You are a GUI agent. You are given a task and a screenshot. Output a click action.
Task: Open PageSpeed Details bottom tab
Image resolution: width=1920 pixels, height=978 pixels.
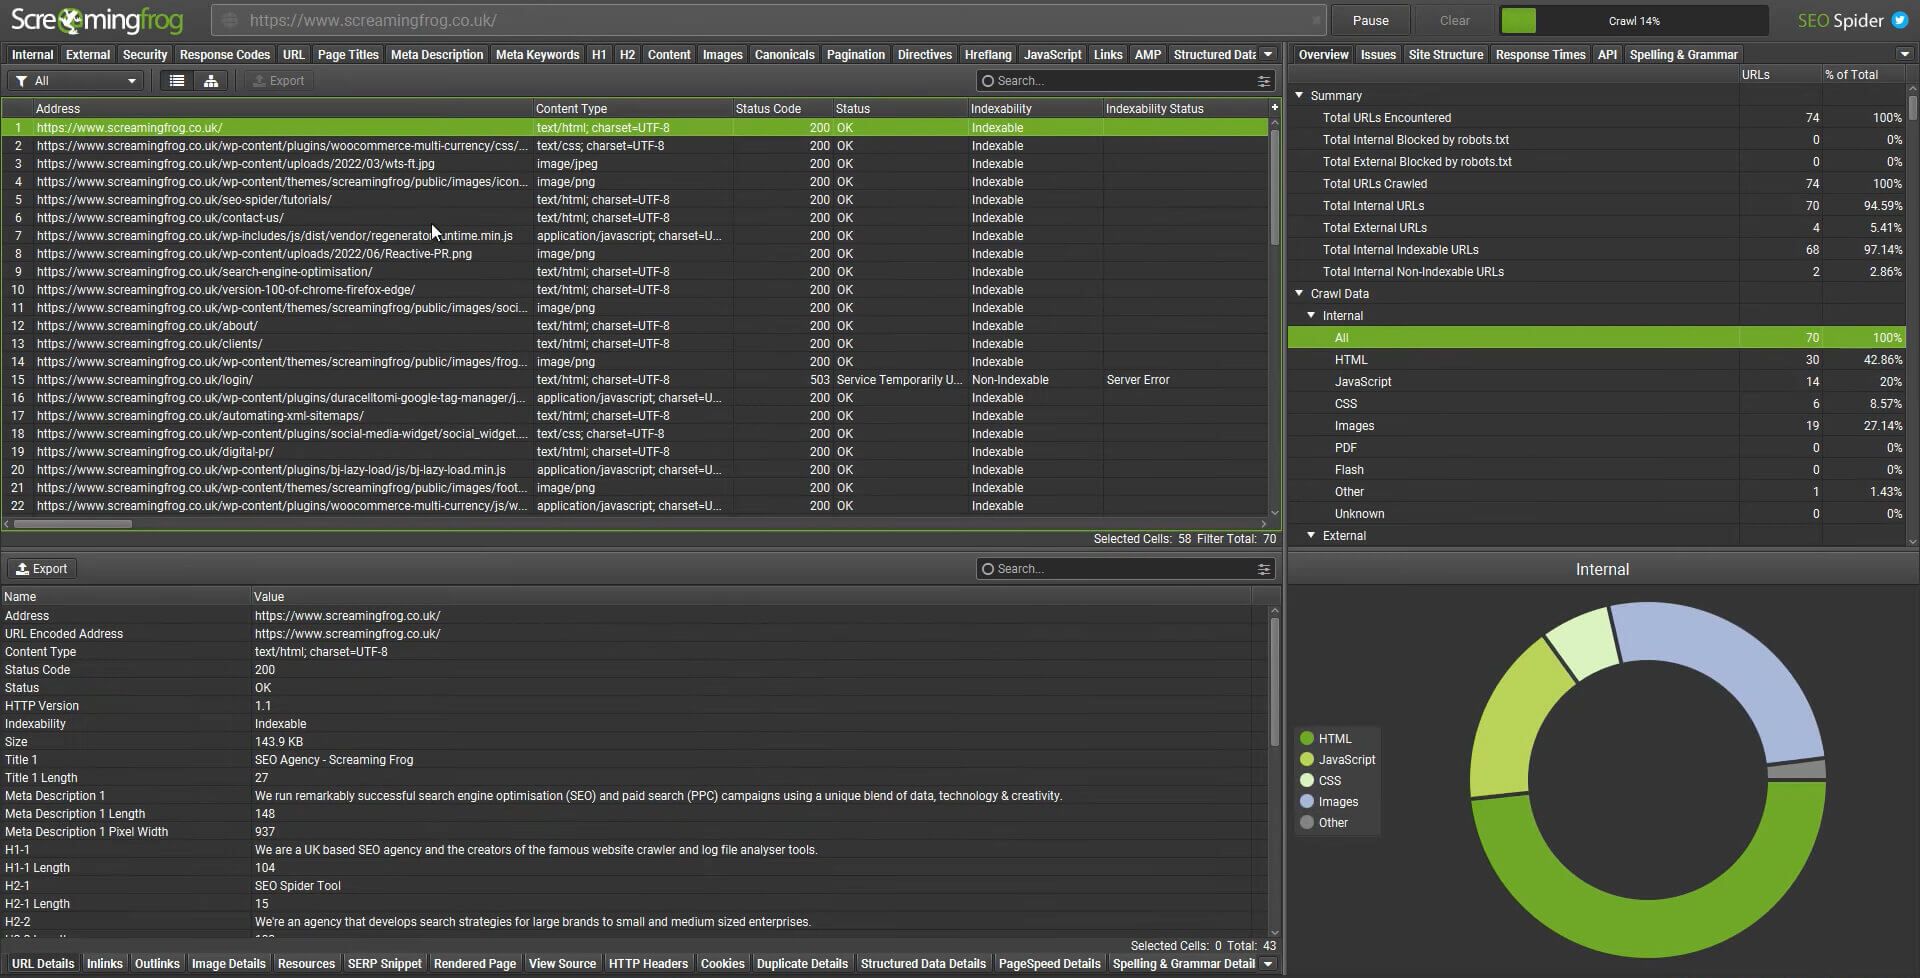pos(1049,964)
